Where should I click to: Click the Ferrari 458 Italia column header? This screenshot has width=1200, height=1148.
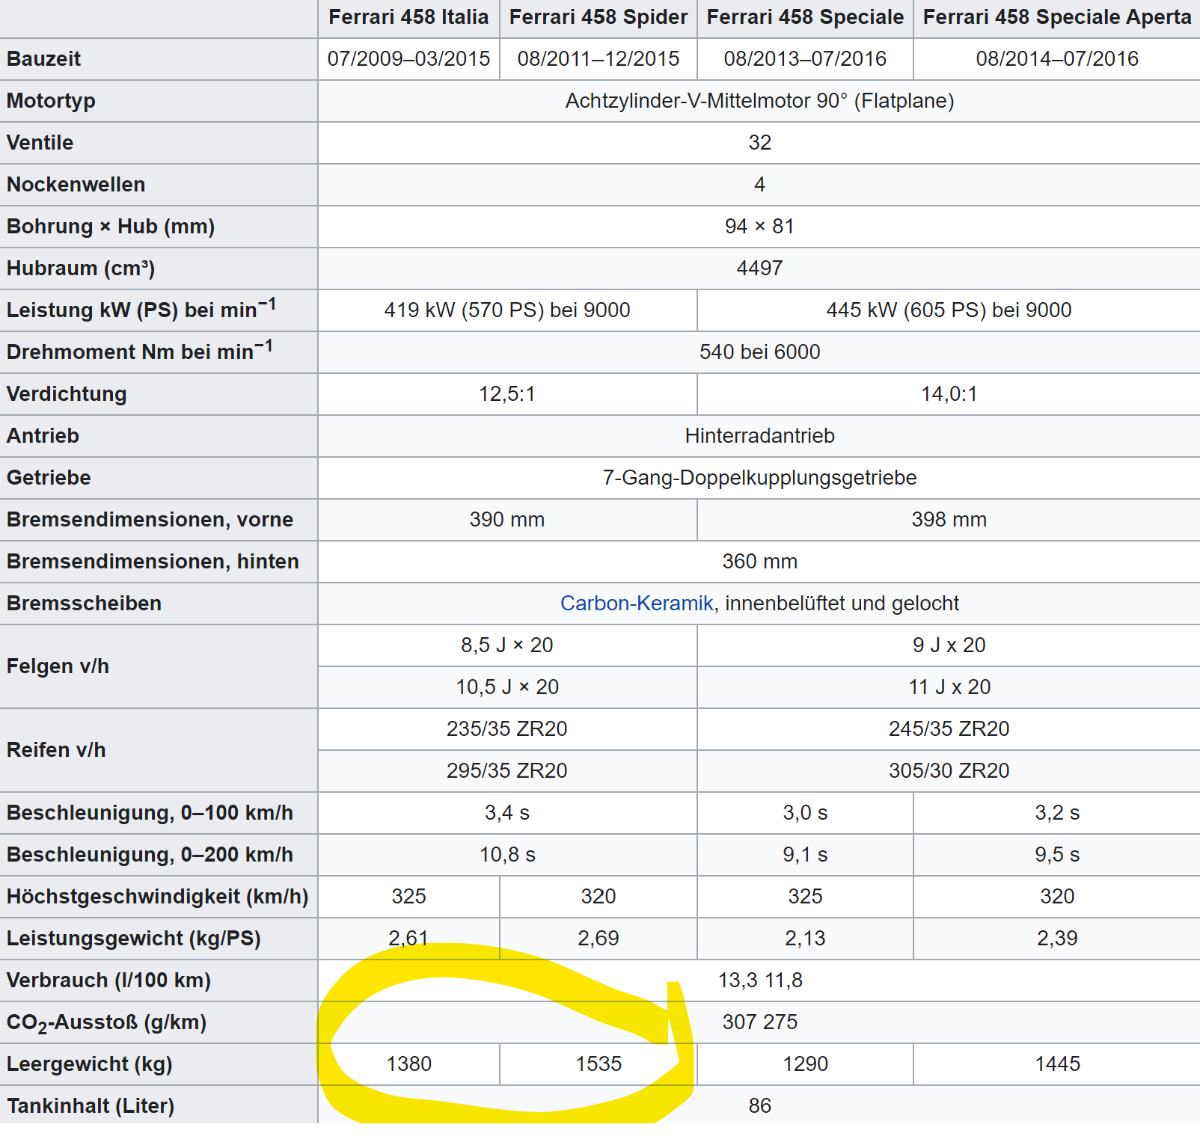(x=408, y=17)
